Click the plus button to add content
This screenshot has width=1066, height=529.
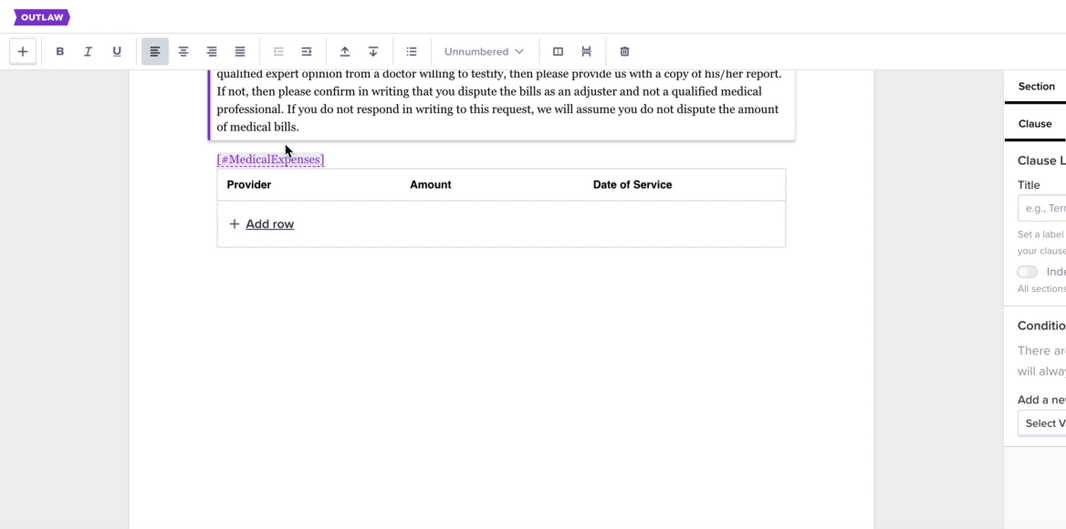(23, 52)
